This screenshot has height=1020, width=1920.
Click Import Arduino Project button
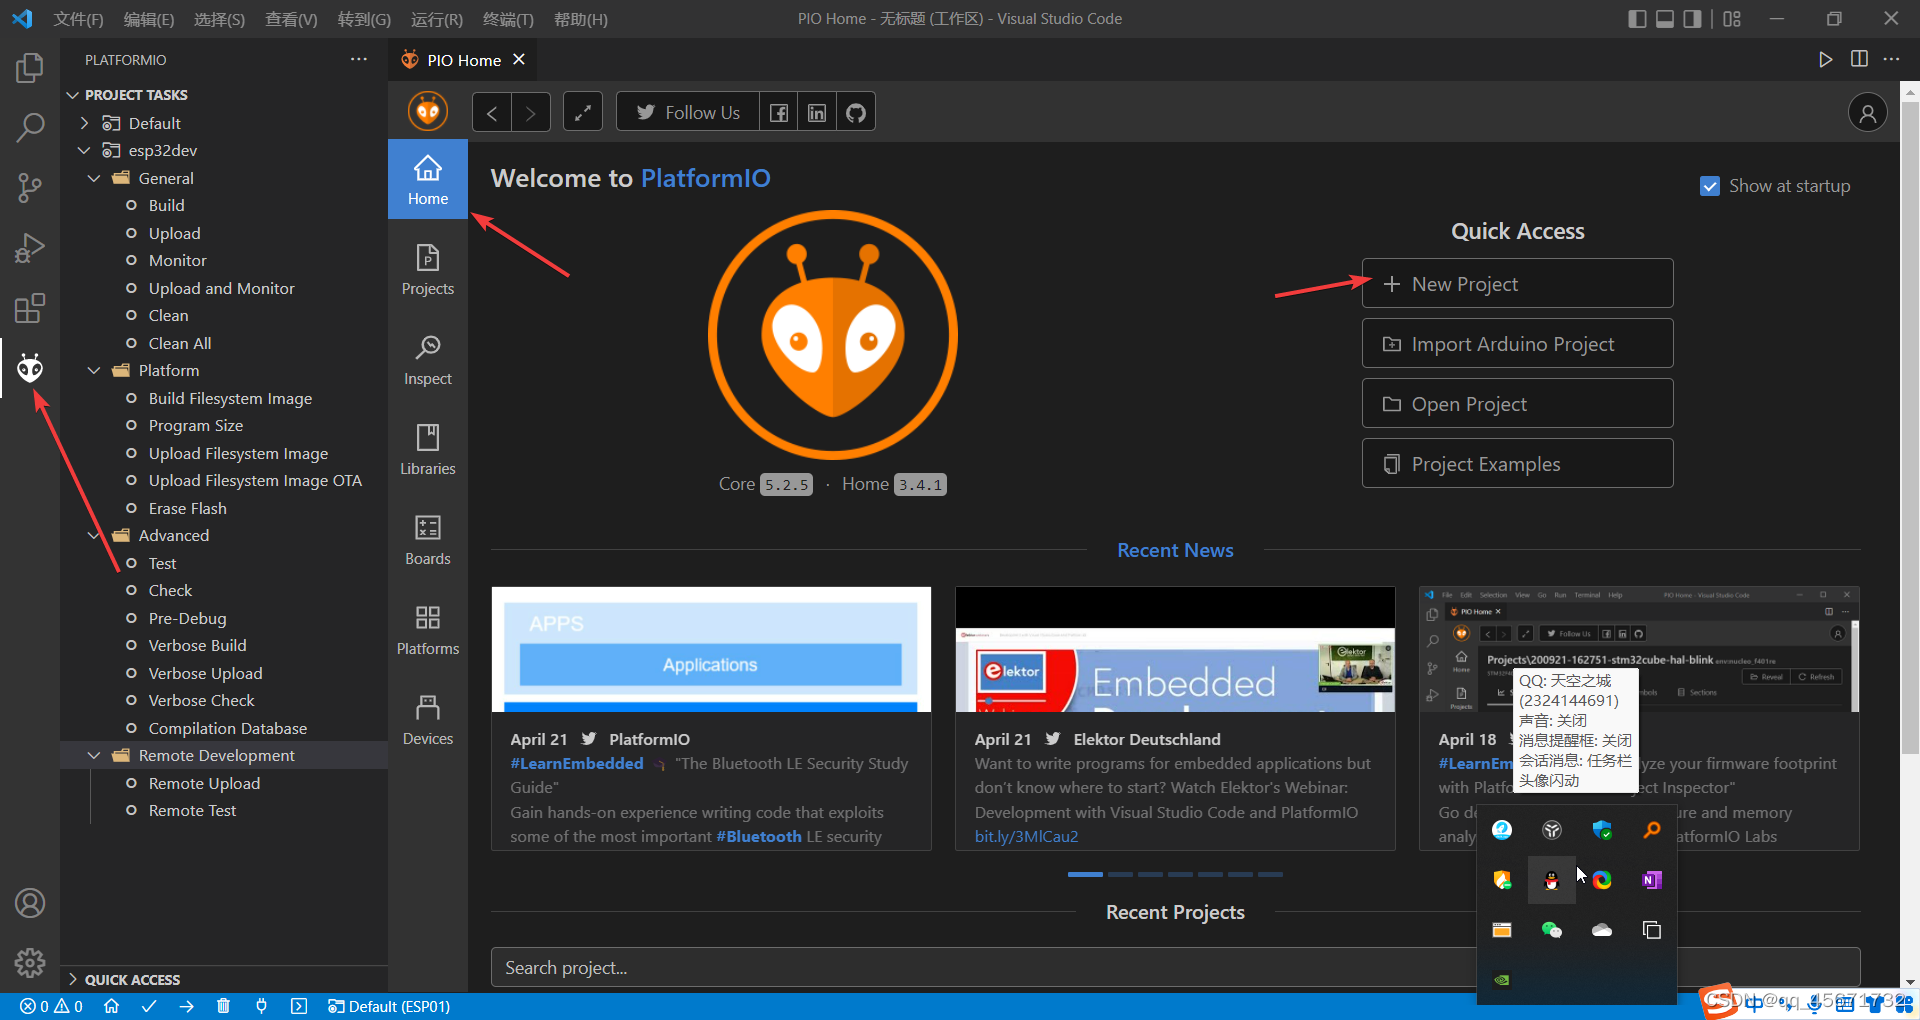[1517, 344]
